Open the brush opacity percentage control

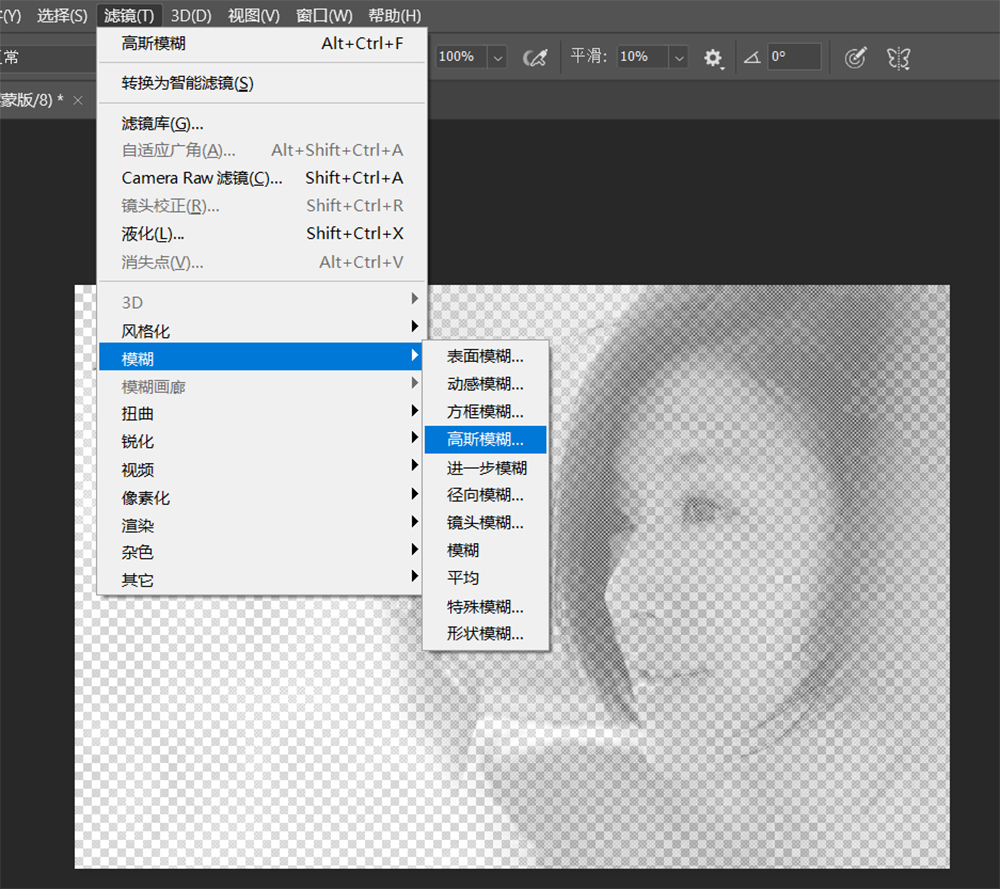tap(457, 57)
